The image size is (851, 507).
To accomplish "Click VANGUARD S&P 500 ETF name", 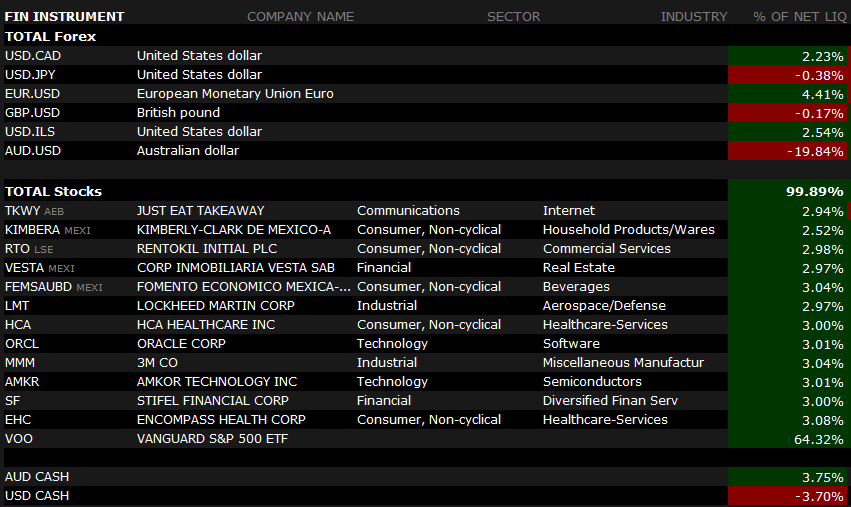I will [x=212, y=439].
